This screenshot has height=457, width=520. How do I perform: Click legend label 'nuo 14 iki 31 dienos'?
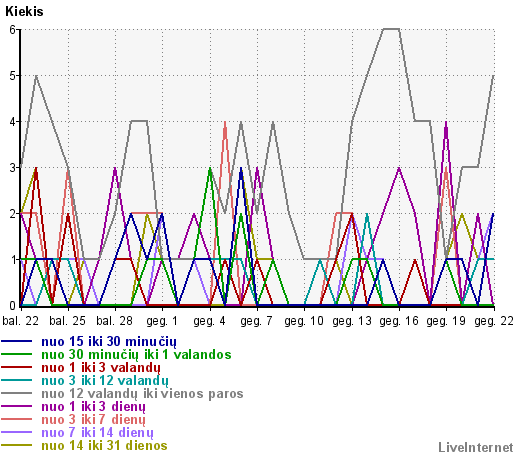coord(104,446)
